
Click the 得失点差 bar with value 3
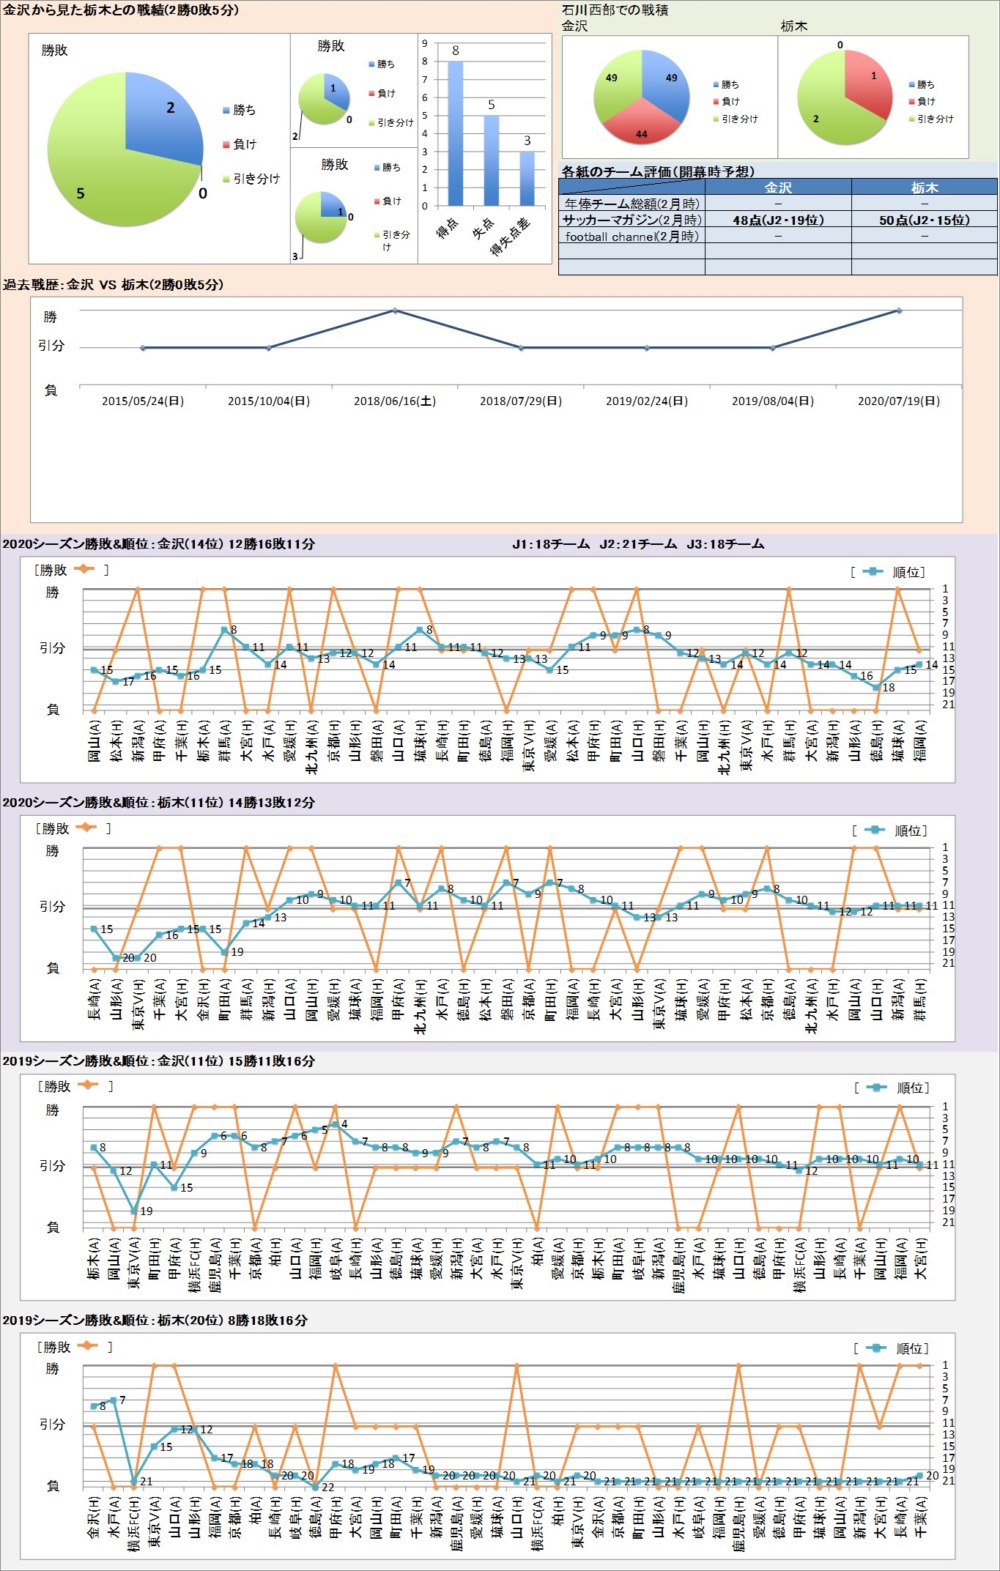(x=527, y=178)
